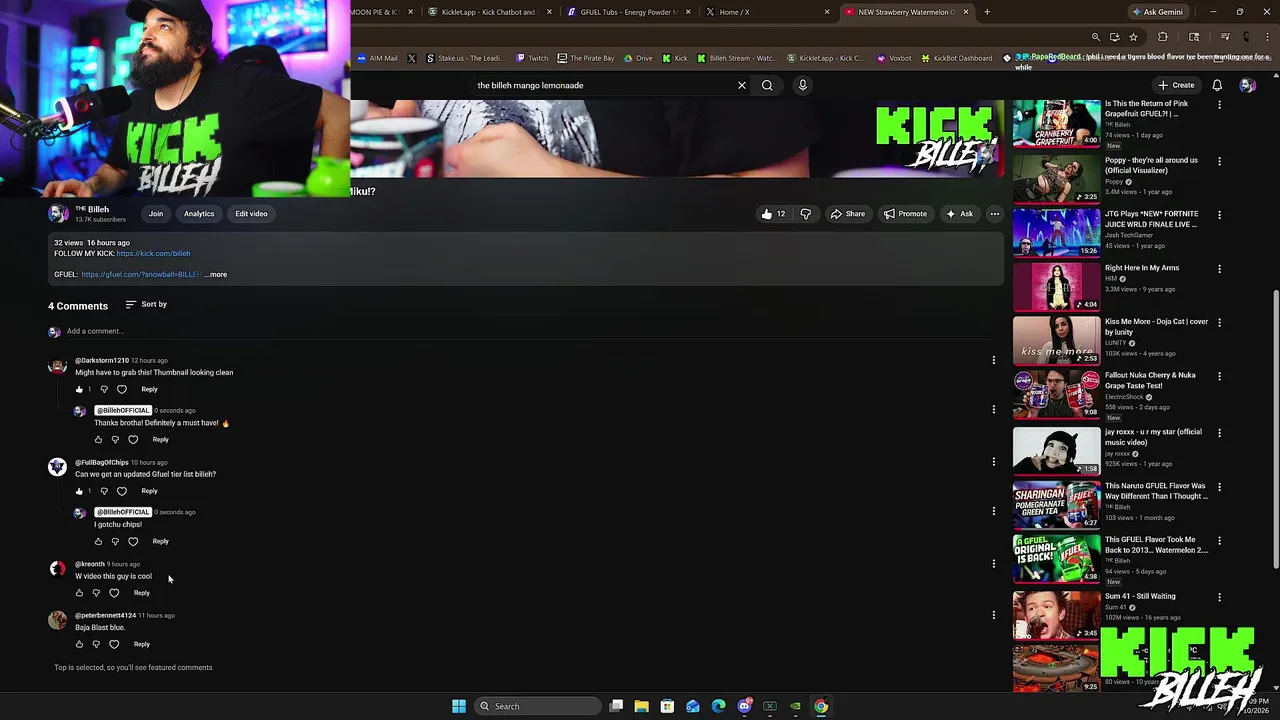Image resolution: width=1280 pixels, height=720 pixels.
Task: Open options for 'Kiss Me More' suggested video
Action: click(x=1219, y=323)
